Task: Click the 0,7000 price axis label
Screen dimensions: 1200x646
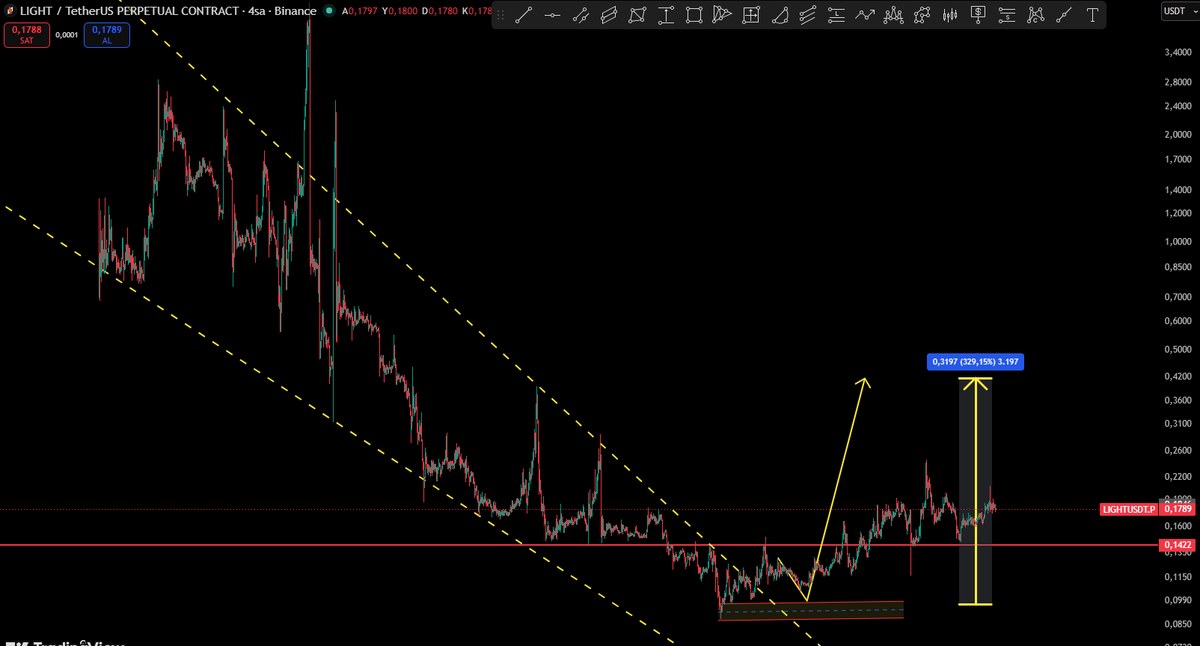Action: 1176,297
